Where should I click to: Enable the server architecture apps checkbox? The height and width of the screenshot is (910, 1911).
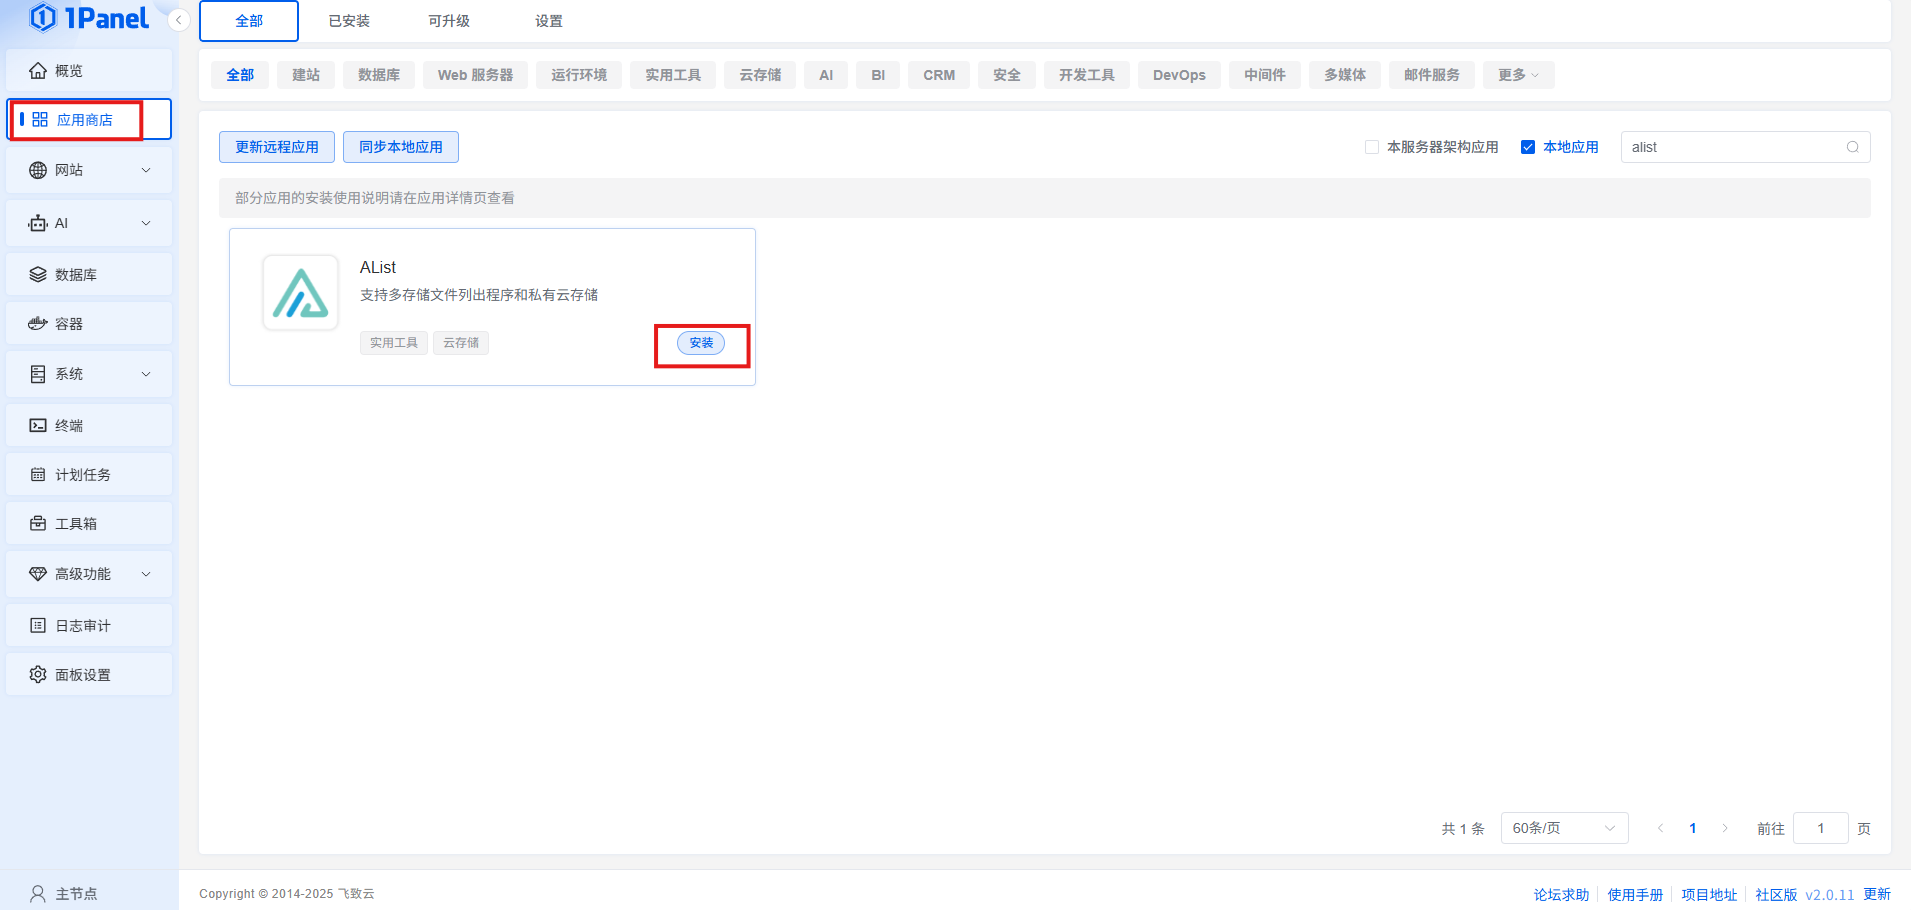point(1372,147)
